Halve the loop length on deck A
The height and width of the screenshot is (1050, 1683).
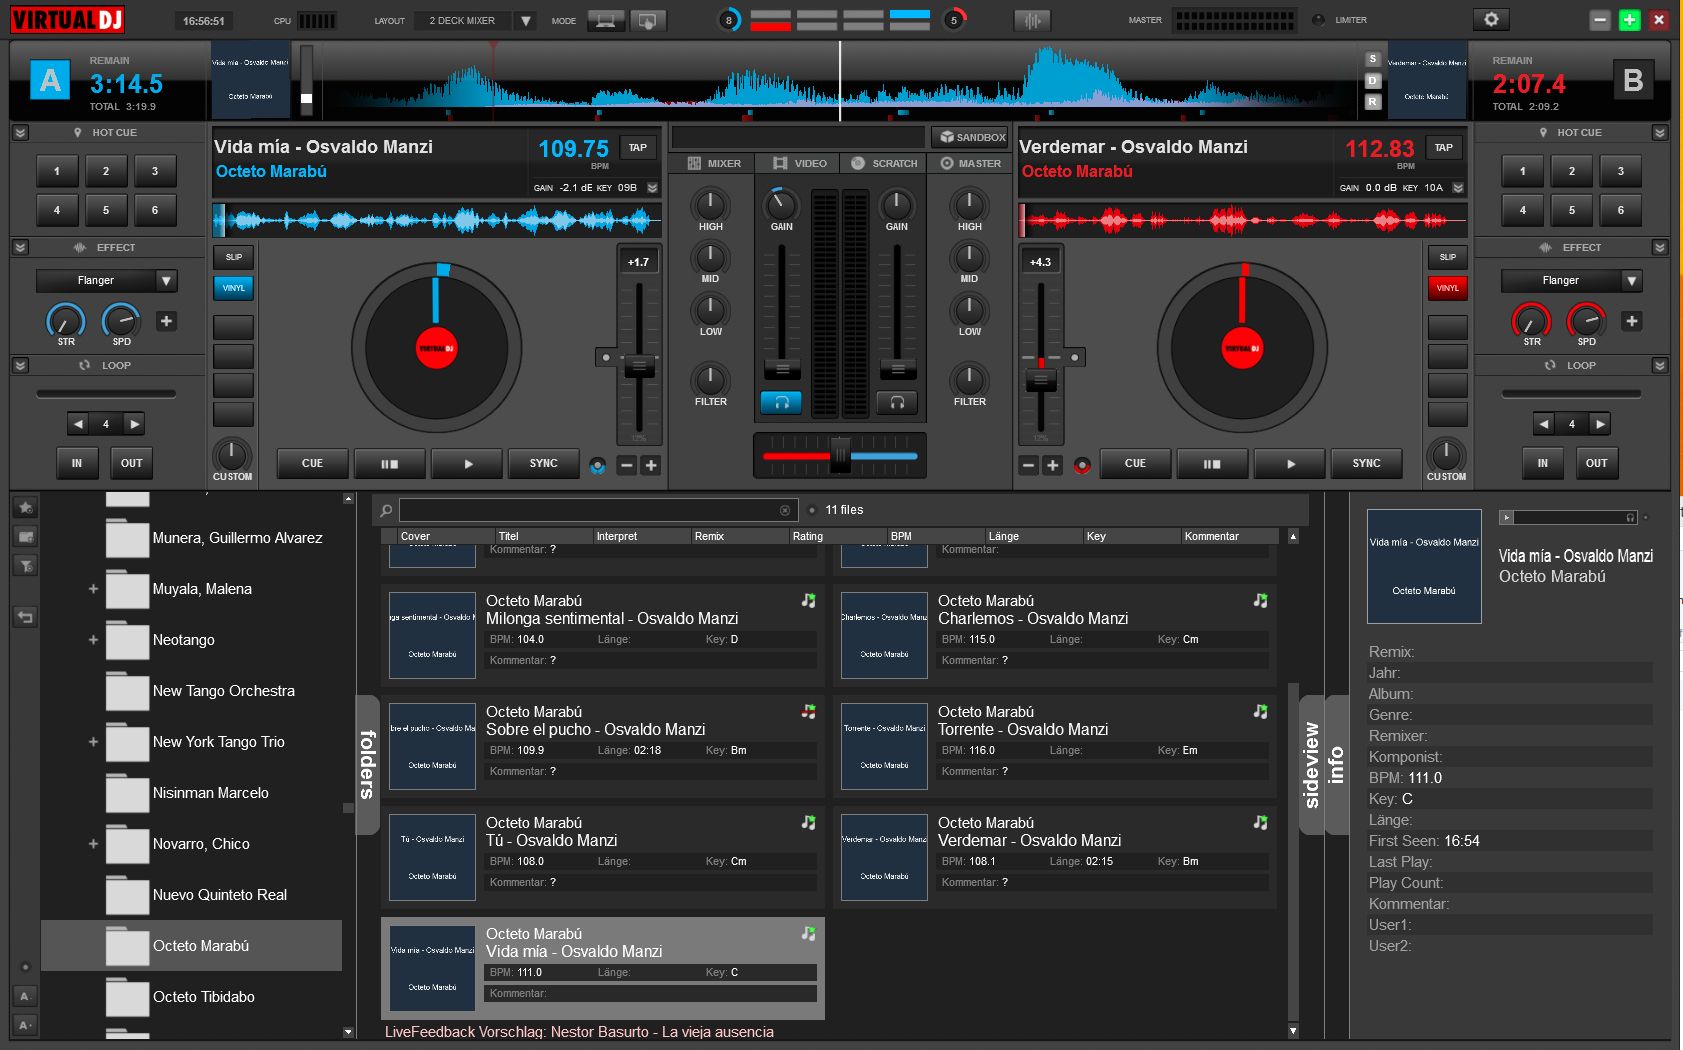[x=78, y=424]
